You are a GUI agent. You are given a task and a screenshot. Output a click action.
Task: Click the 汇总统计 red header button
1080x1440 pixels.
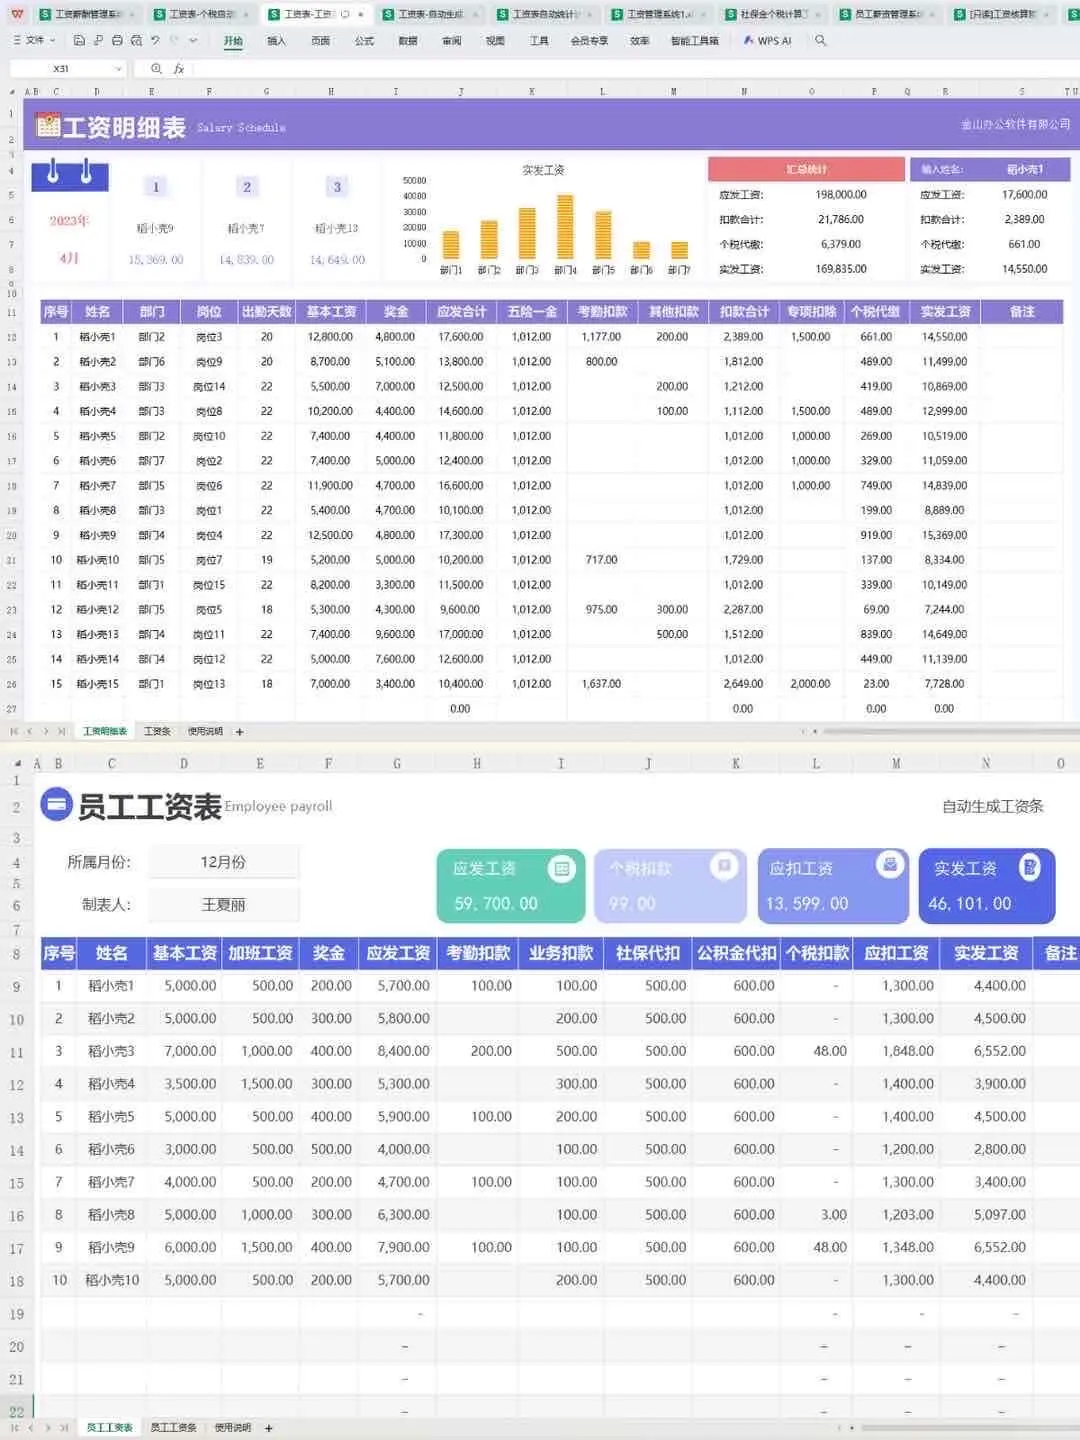point(806,169)
